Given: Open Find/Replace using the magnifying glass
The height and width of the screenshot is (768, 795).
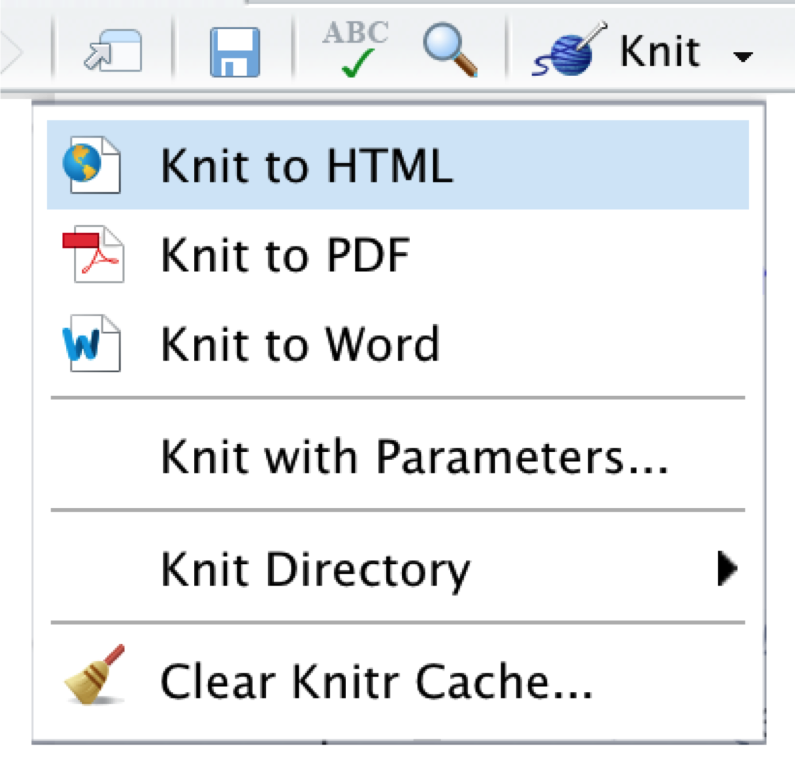Looking at the screenshot, I should [x=449, y=48].
